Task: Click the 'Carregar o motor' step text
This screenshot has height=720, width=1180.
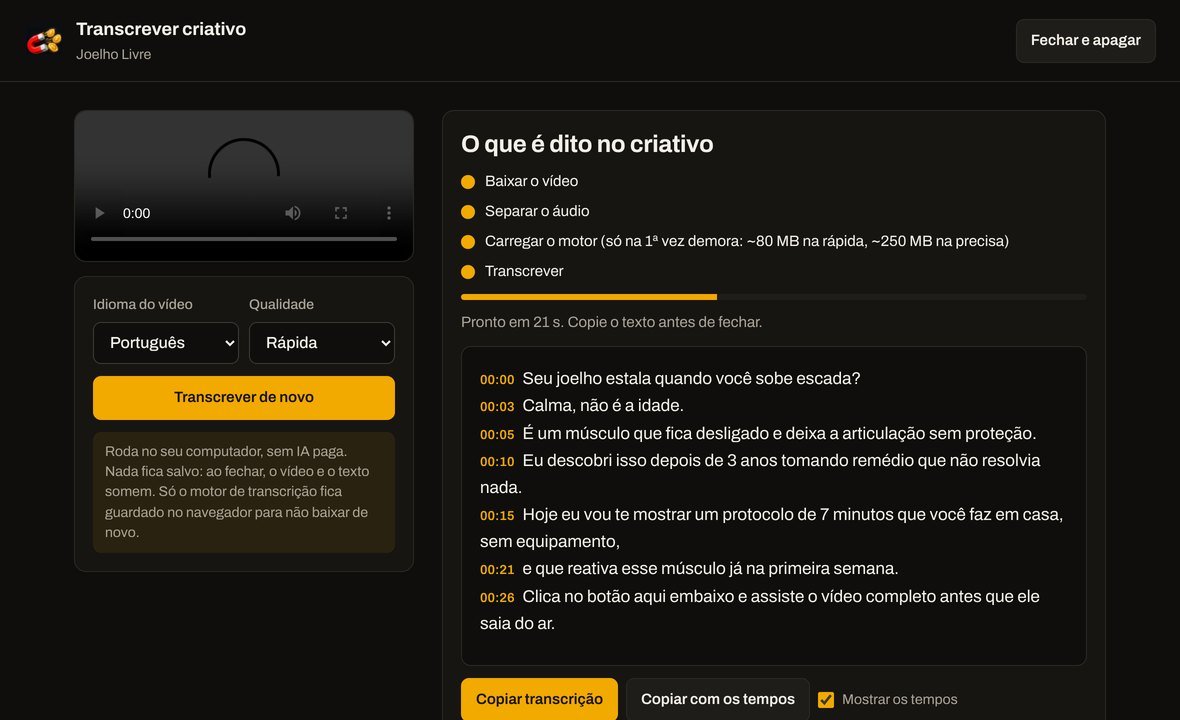Action: tap(747, 242)
